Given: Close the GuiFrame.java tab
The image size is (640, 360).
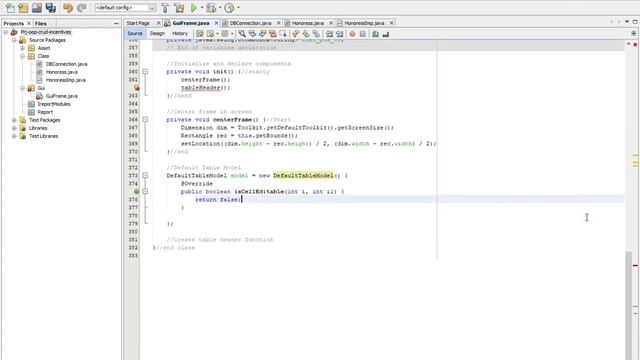Looking at the screenshot, I should (216, 23).
